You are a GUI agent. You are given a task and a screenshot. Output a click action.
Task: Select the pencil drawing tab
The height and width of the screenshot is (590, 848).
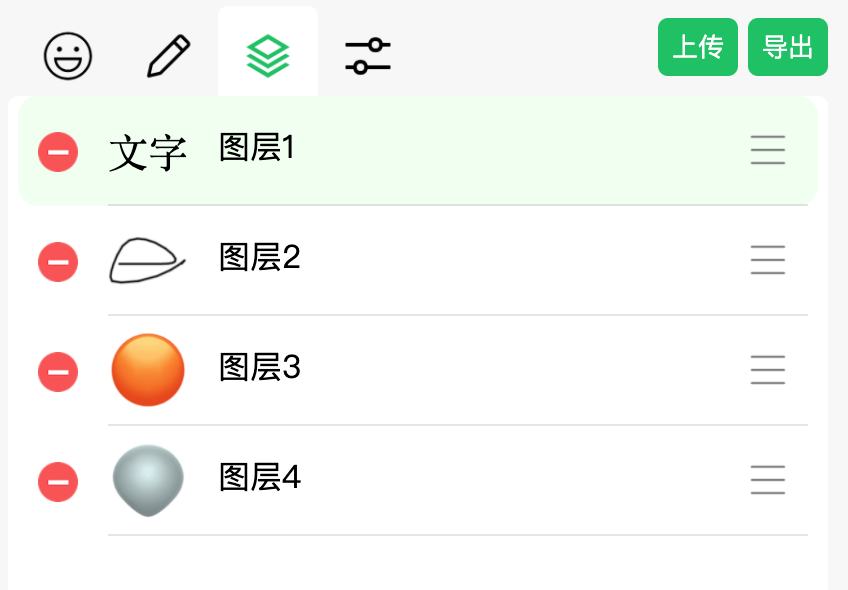[168, 56]
